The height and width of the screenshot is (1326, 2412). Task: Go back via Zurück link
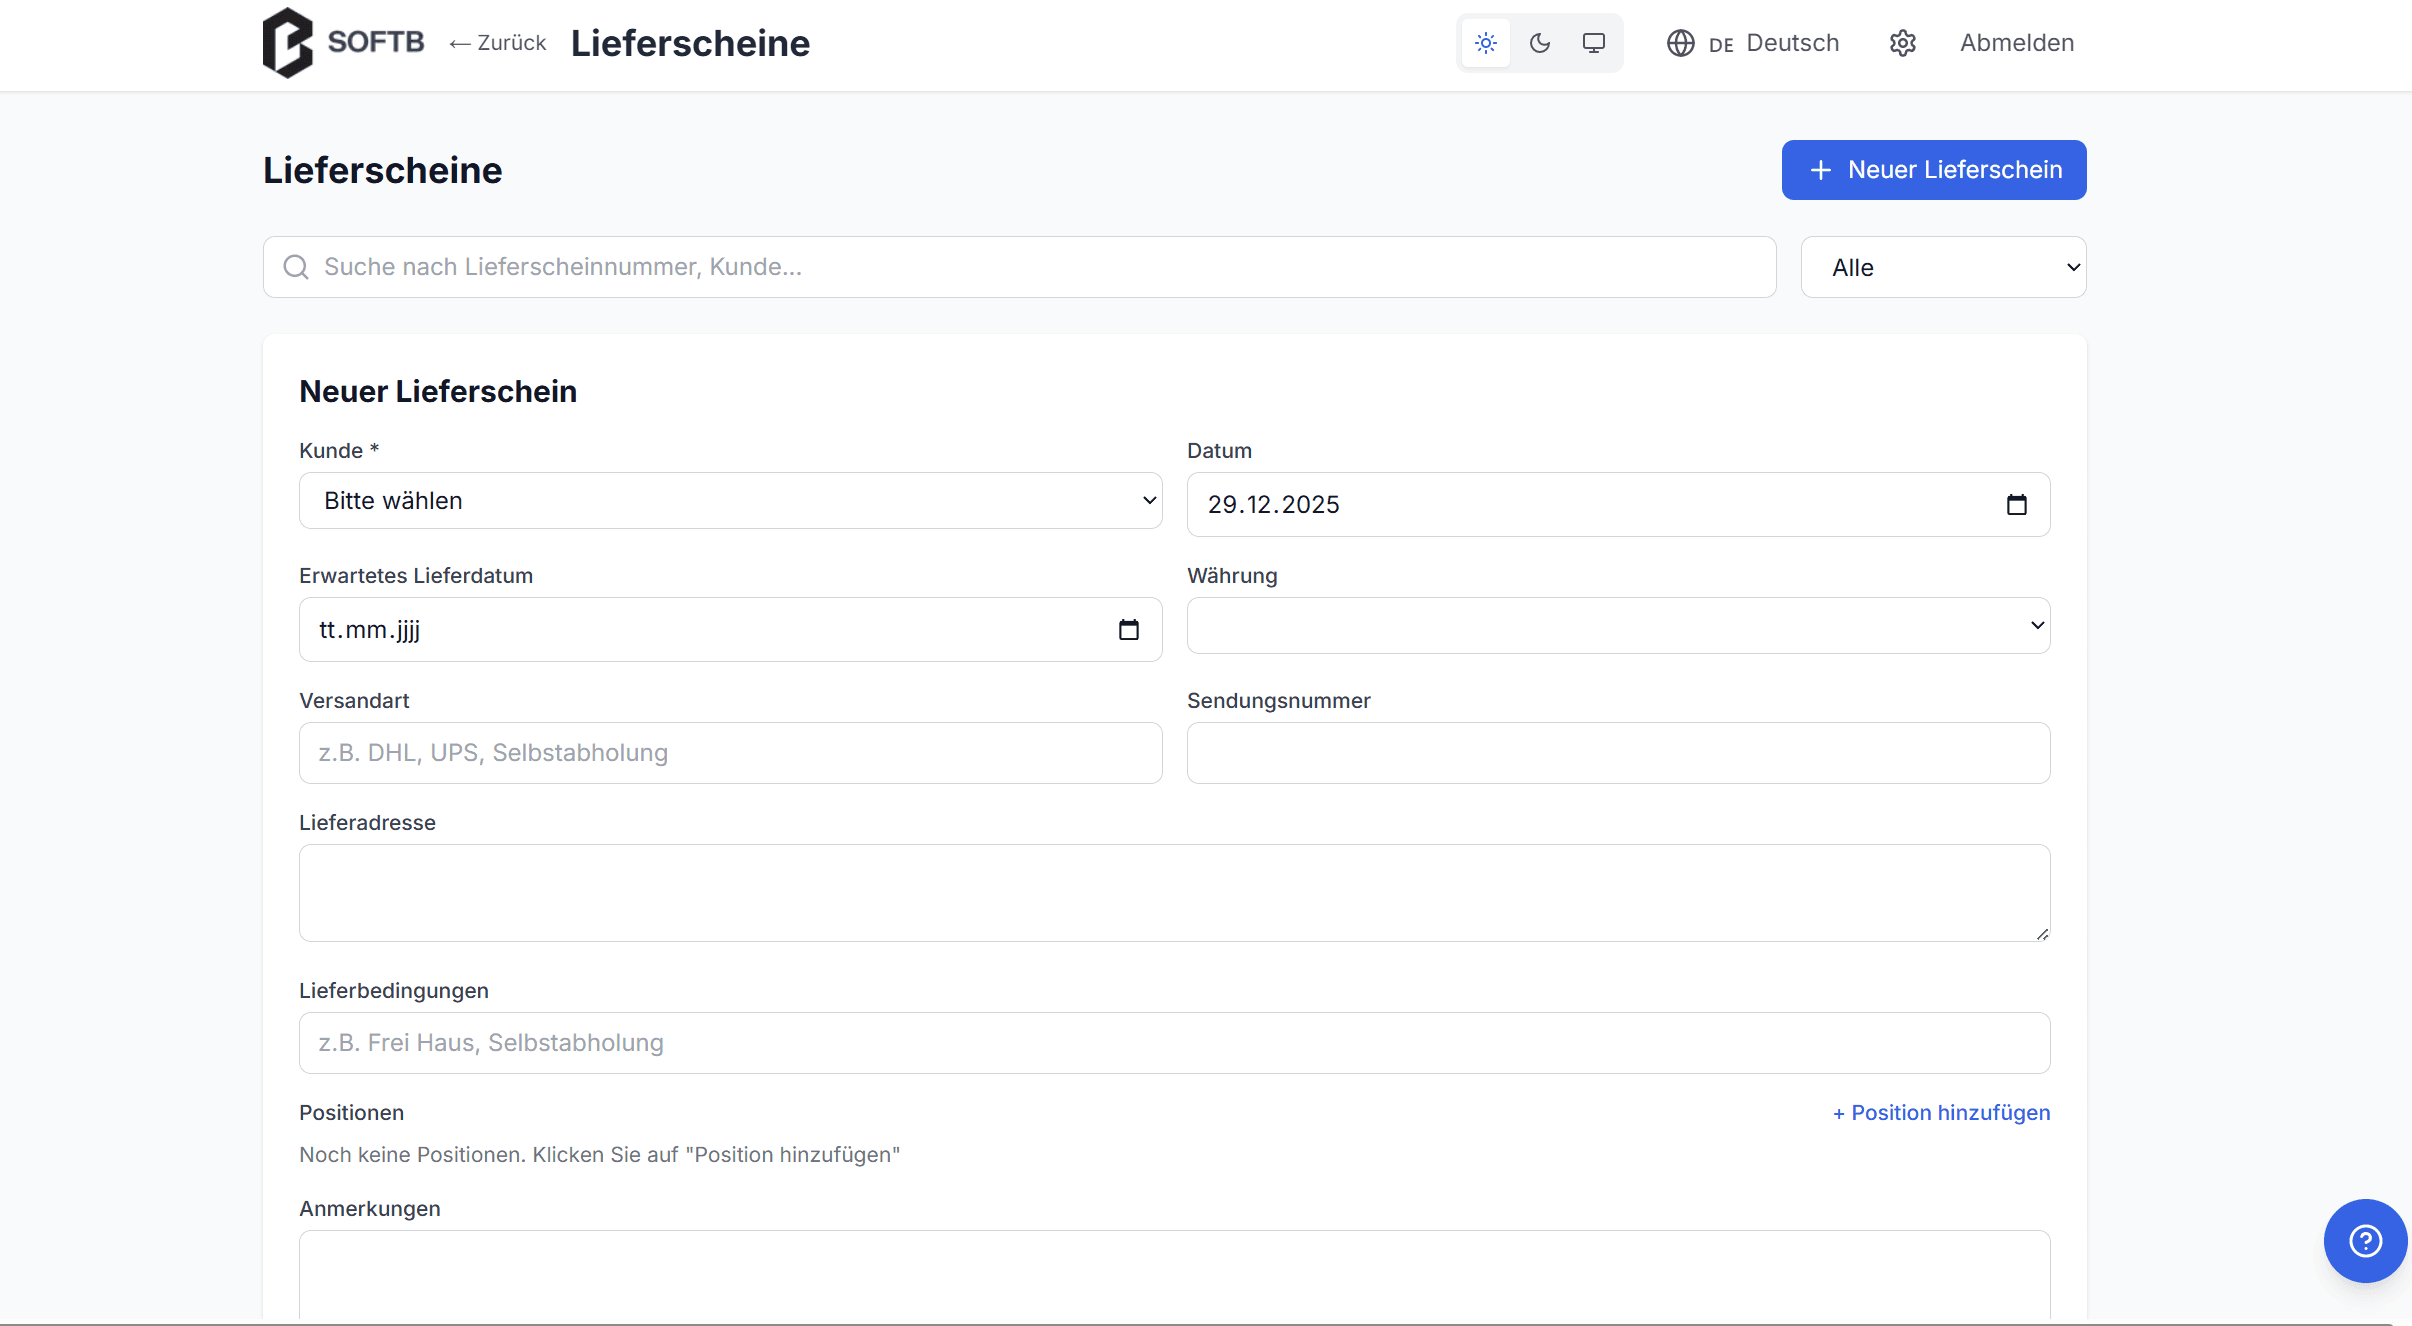click(x=498, y=43)
